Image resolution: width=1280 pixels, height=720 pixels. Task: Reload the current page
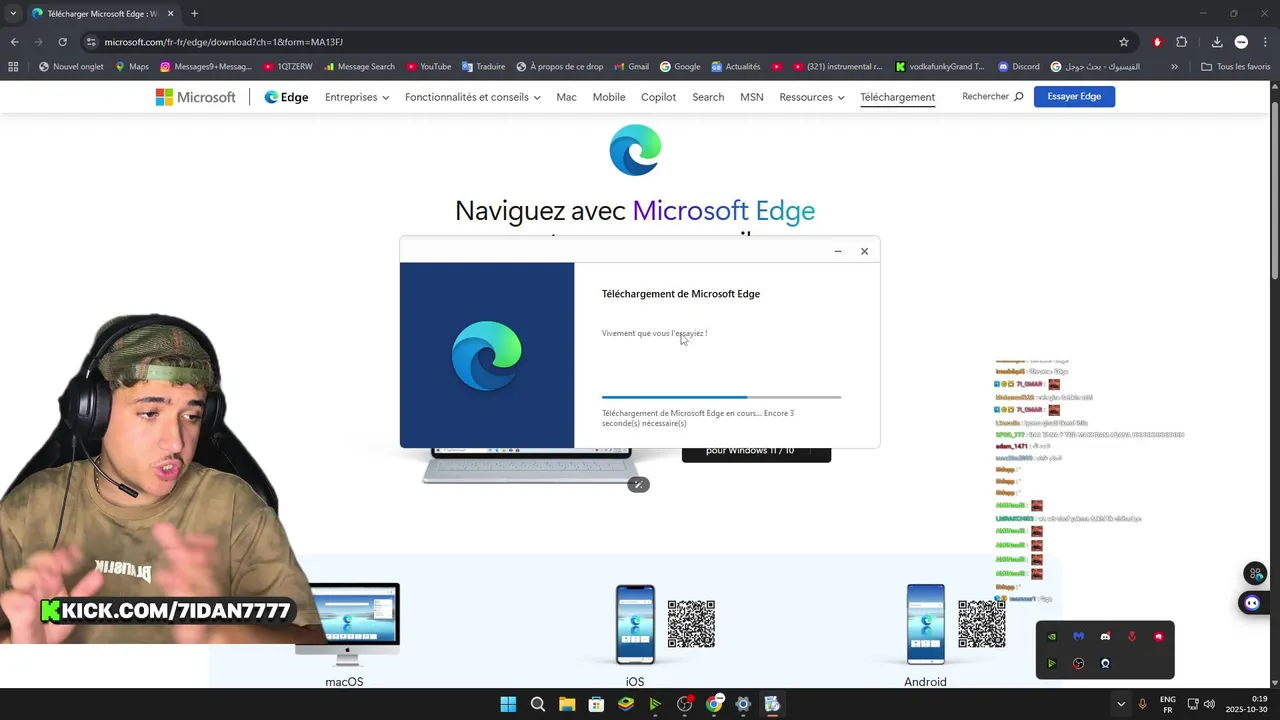(62, 42)
